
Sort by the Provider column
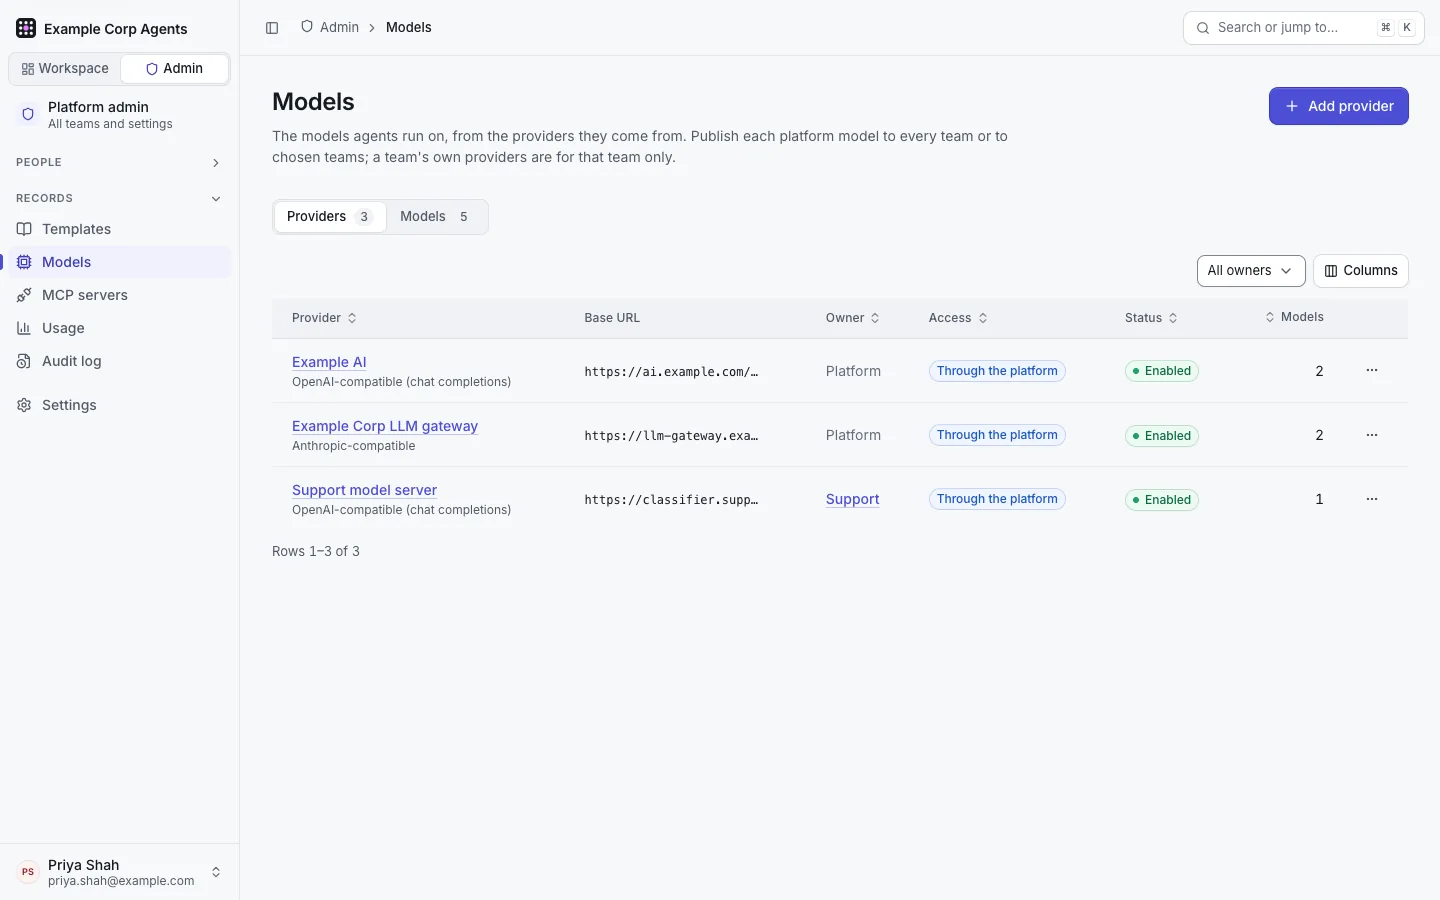324,318
